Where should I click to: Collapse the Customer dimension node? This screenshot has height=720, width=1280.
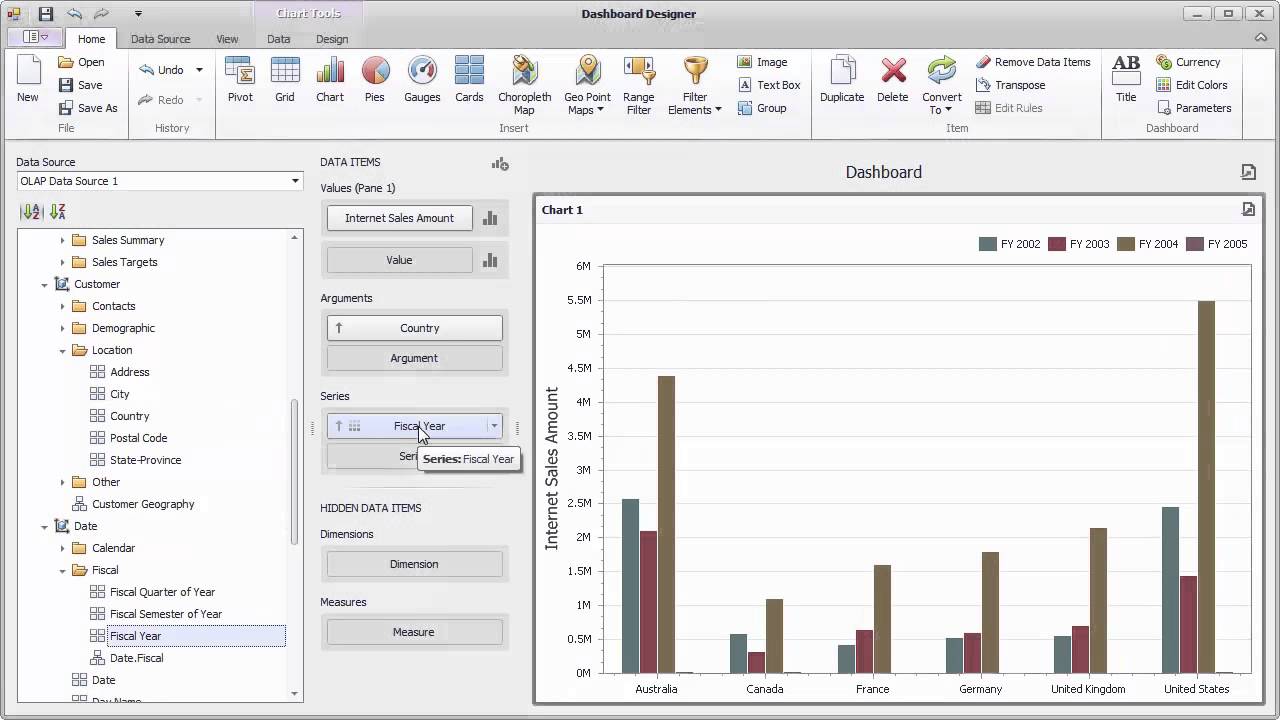(44, 285)
